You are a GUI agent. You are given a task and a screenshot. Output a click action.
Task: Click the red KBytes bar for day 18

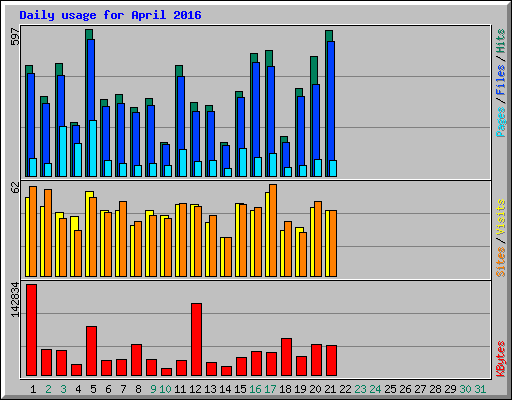click(x=286, y=357)
